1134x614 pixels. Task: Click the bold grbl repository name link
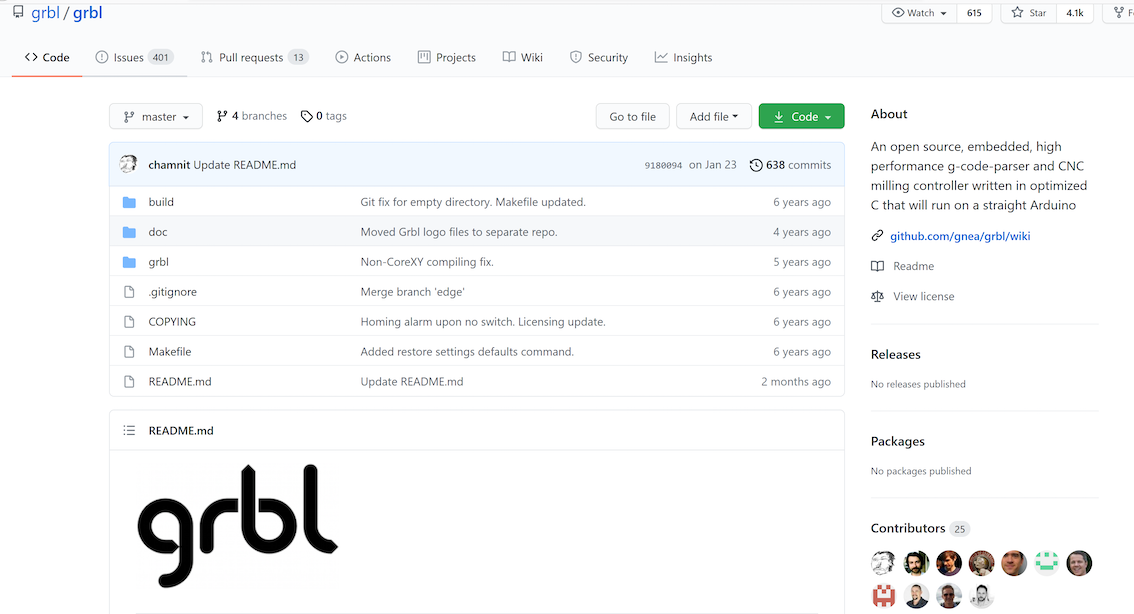point(88,12)
